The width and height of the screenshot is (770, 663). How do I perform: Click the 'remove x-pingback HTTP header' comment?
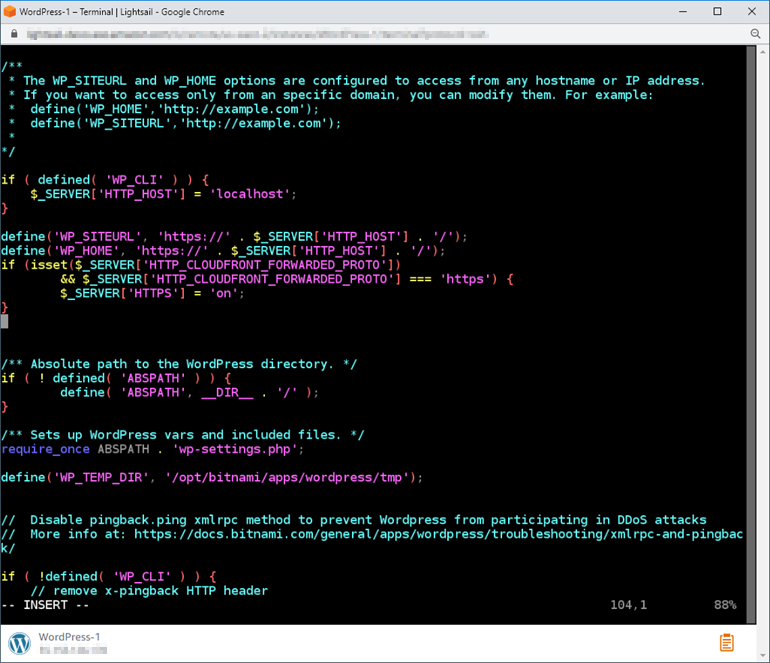tap(149, 591)
